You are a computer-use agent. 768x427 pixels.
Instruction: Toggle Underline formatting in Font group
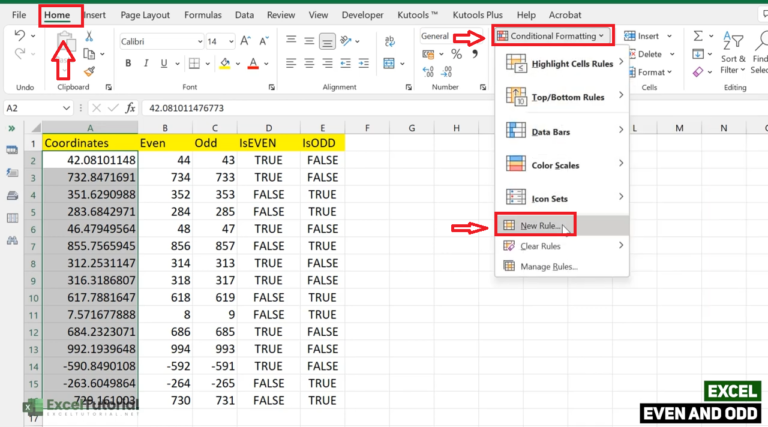(162, 64)
